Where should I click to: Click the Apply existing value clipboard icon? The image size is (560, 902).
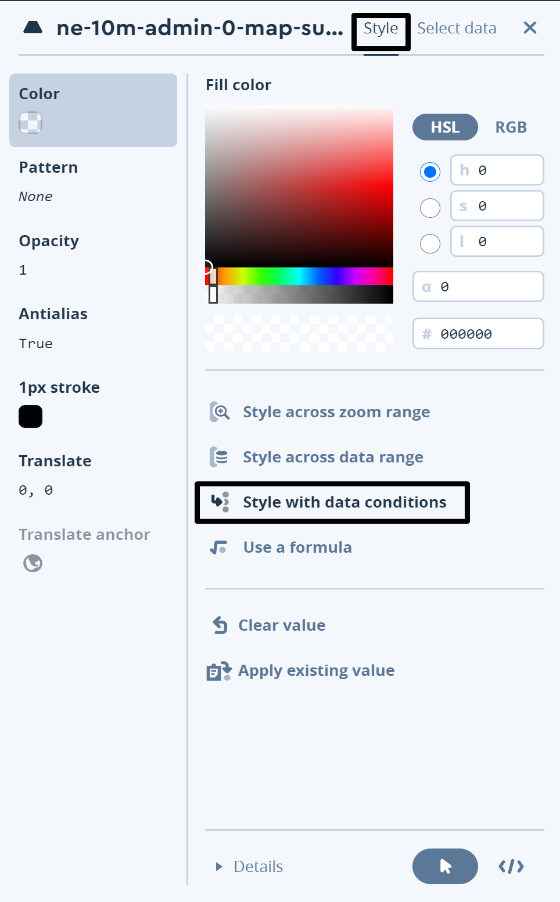[219, 671]
